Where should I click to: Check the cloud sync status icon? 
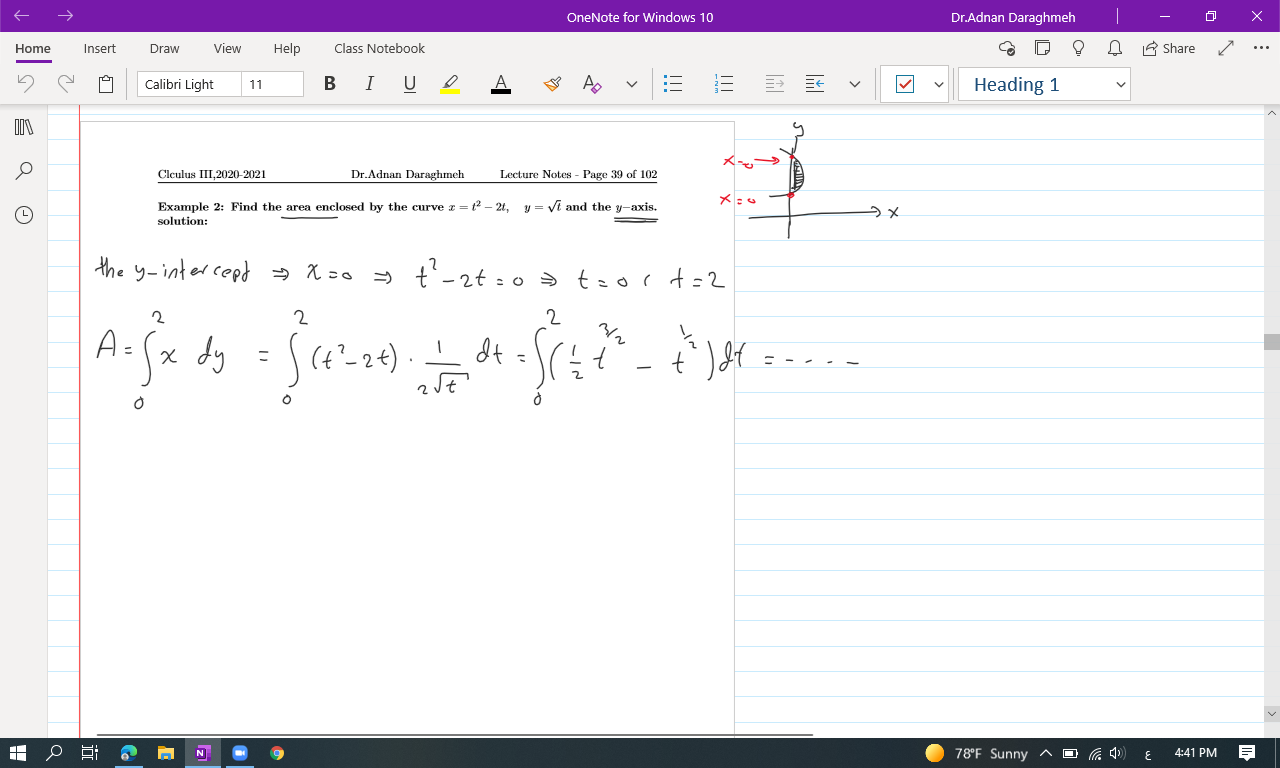pos(1007,48)
